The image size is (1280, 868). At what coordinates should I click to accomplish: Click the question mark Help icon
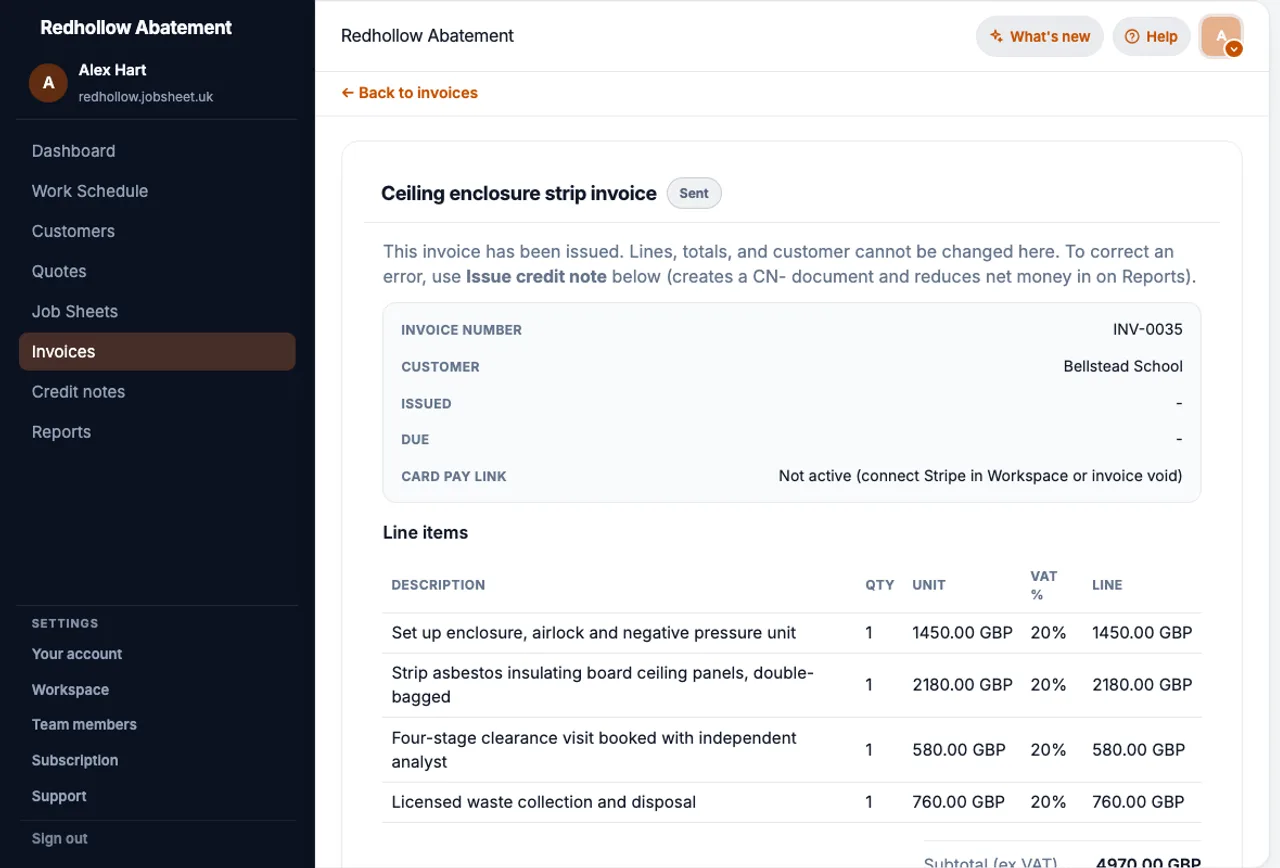tap(1132, 36)
